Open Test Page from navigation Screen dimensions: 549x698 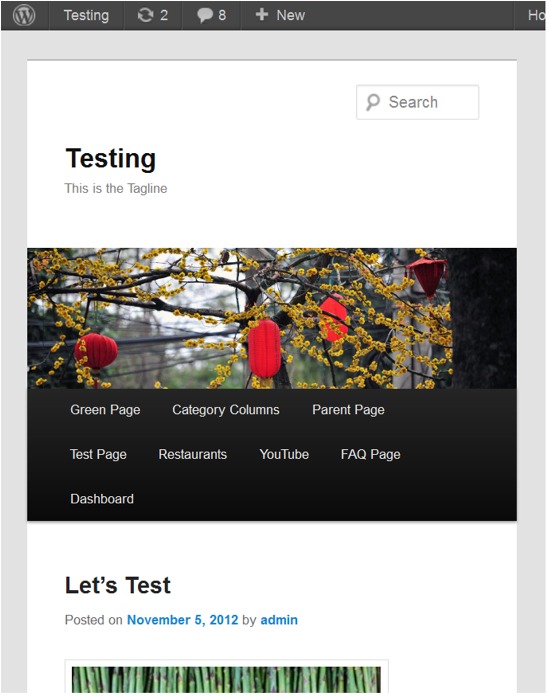tap(98, 454)
